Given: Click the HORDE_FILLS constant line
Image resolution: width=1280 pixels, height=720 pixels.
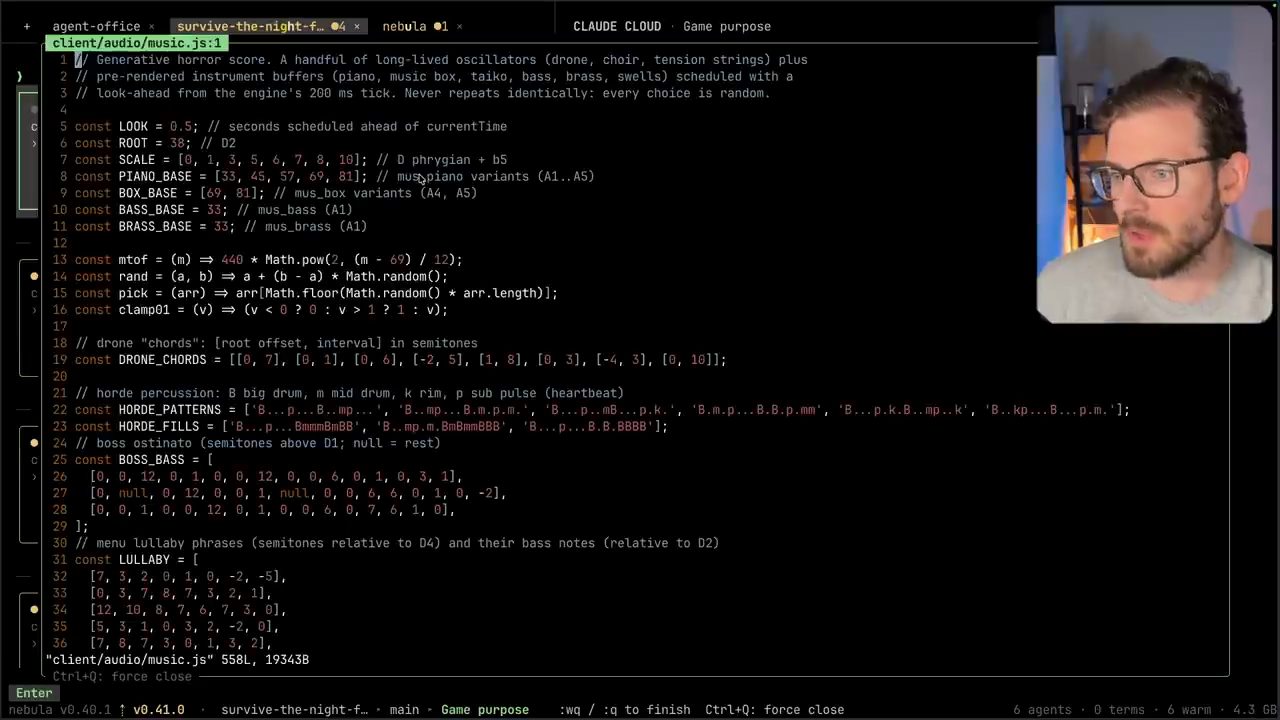Looking at the screenshot, I should tap(371, 427).
